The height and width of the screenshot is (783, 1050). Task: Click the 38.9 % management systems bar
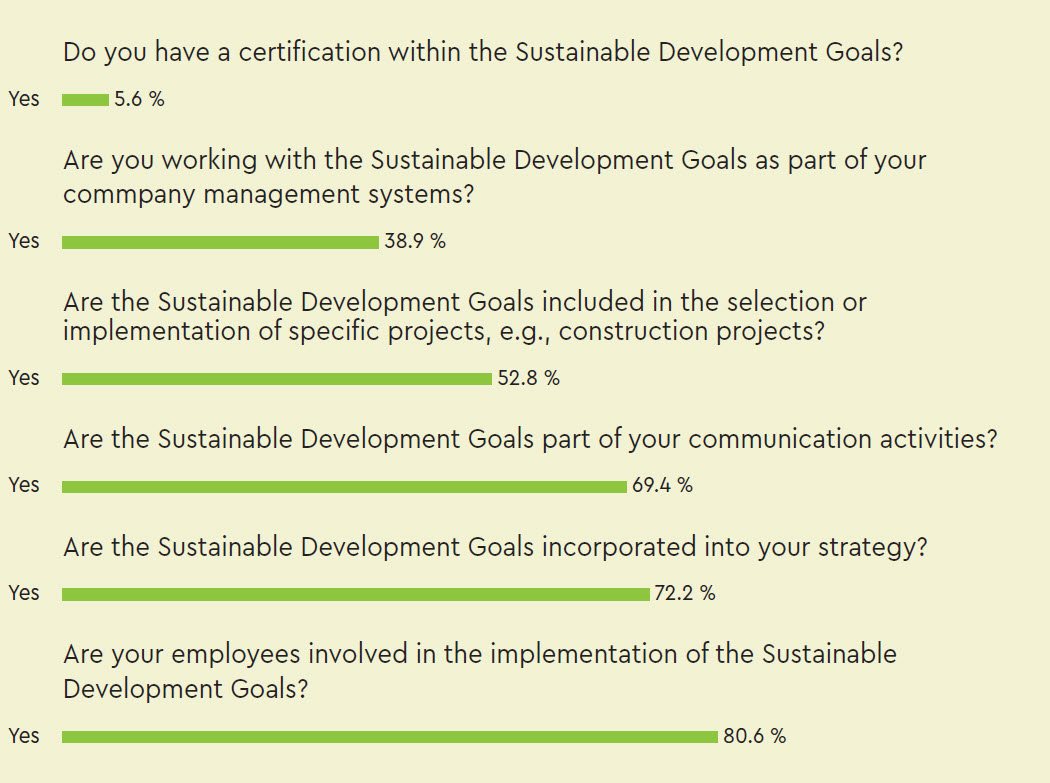(x=220, y=242)
